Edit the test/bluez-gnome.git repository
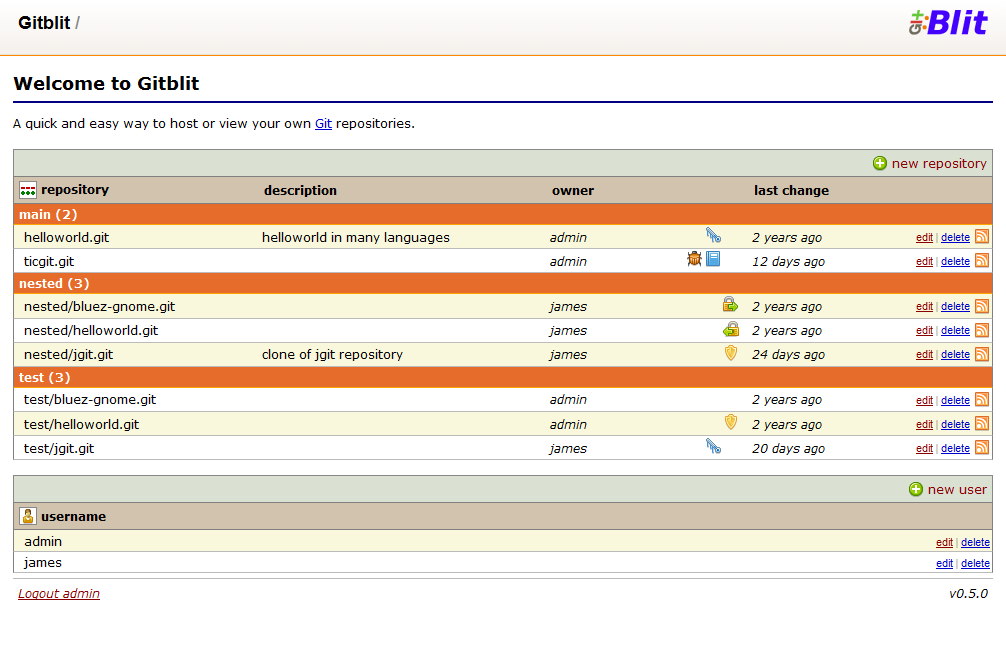Screen dimensions: 1006x656 [924, 401]
